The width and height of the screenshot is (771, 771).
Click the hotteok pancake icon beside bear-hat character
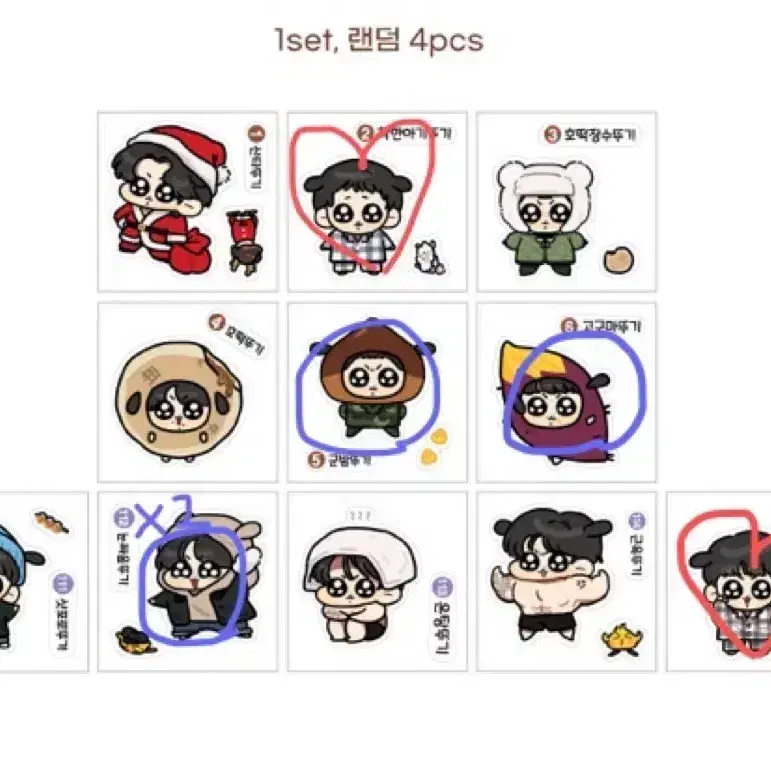tap(619, 260)
